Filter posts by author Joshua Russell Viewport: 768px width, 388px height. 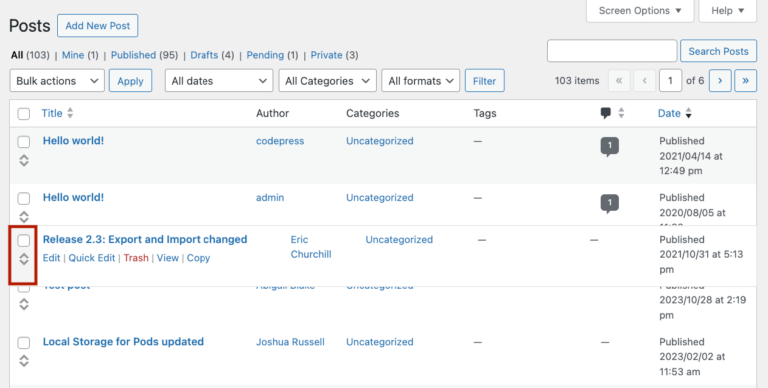(290, 342)
